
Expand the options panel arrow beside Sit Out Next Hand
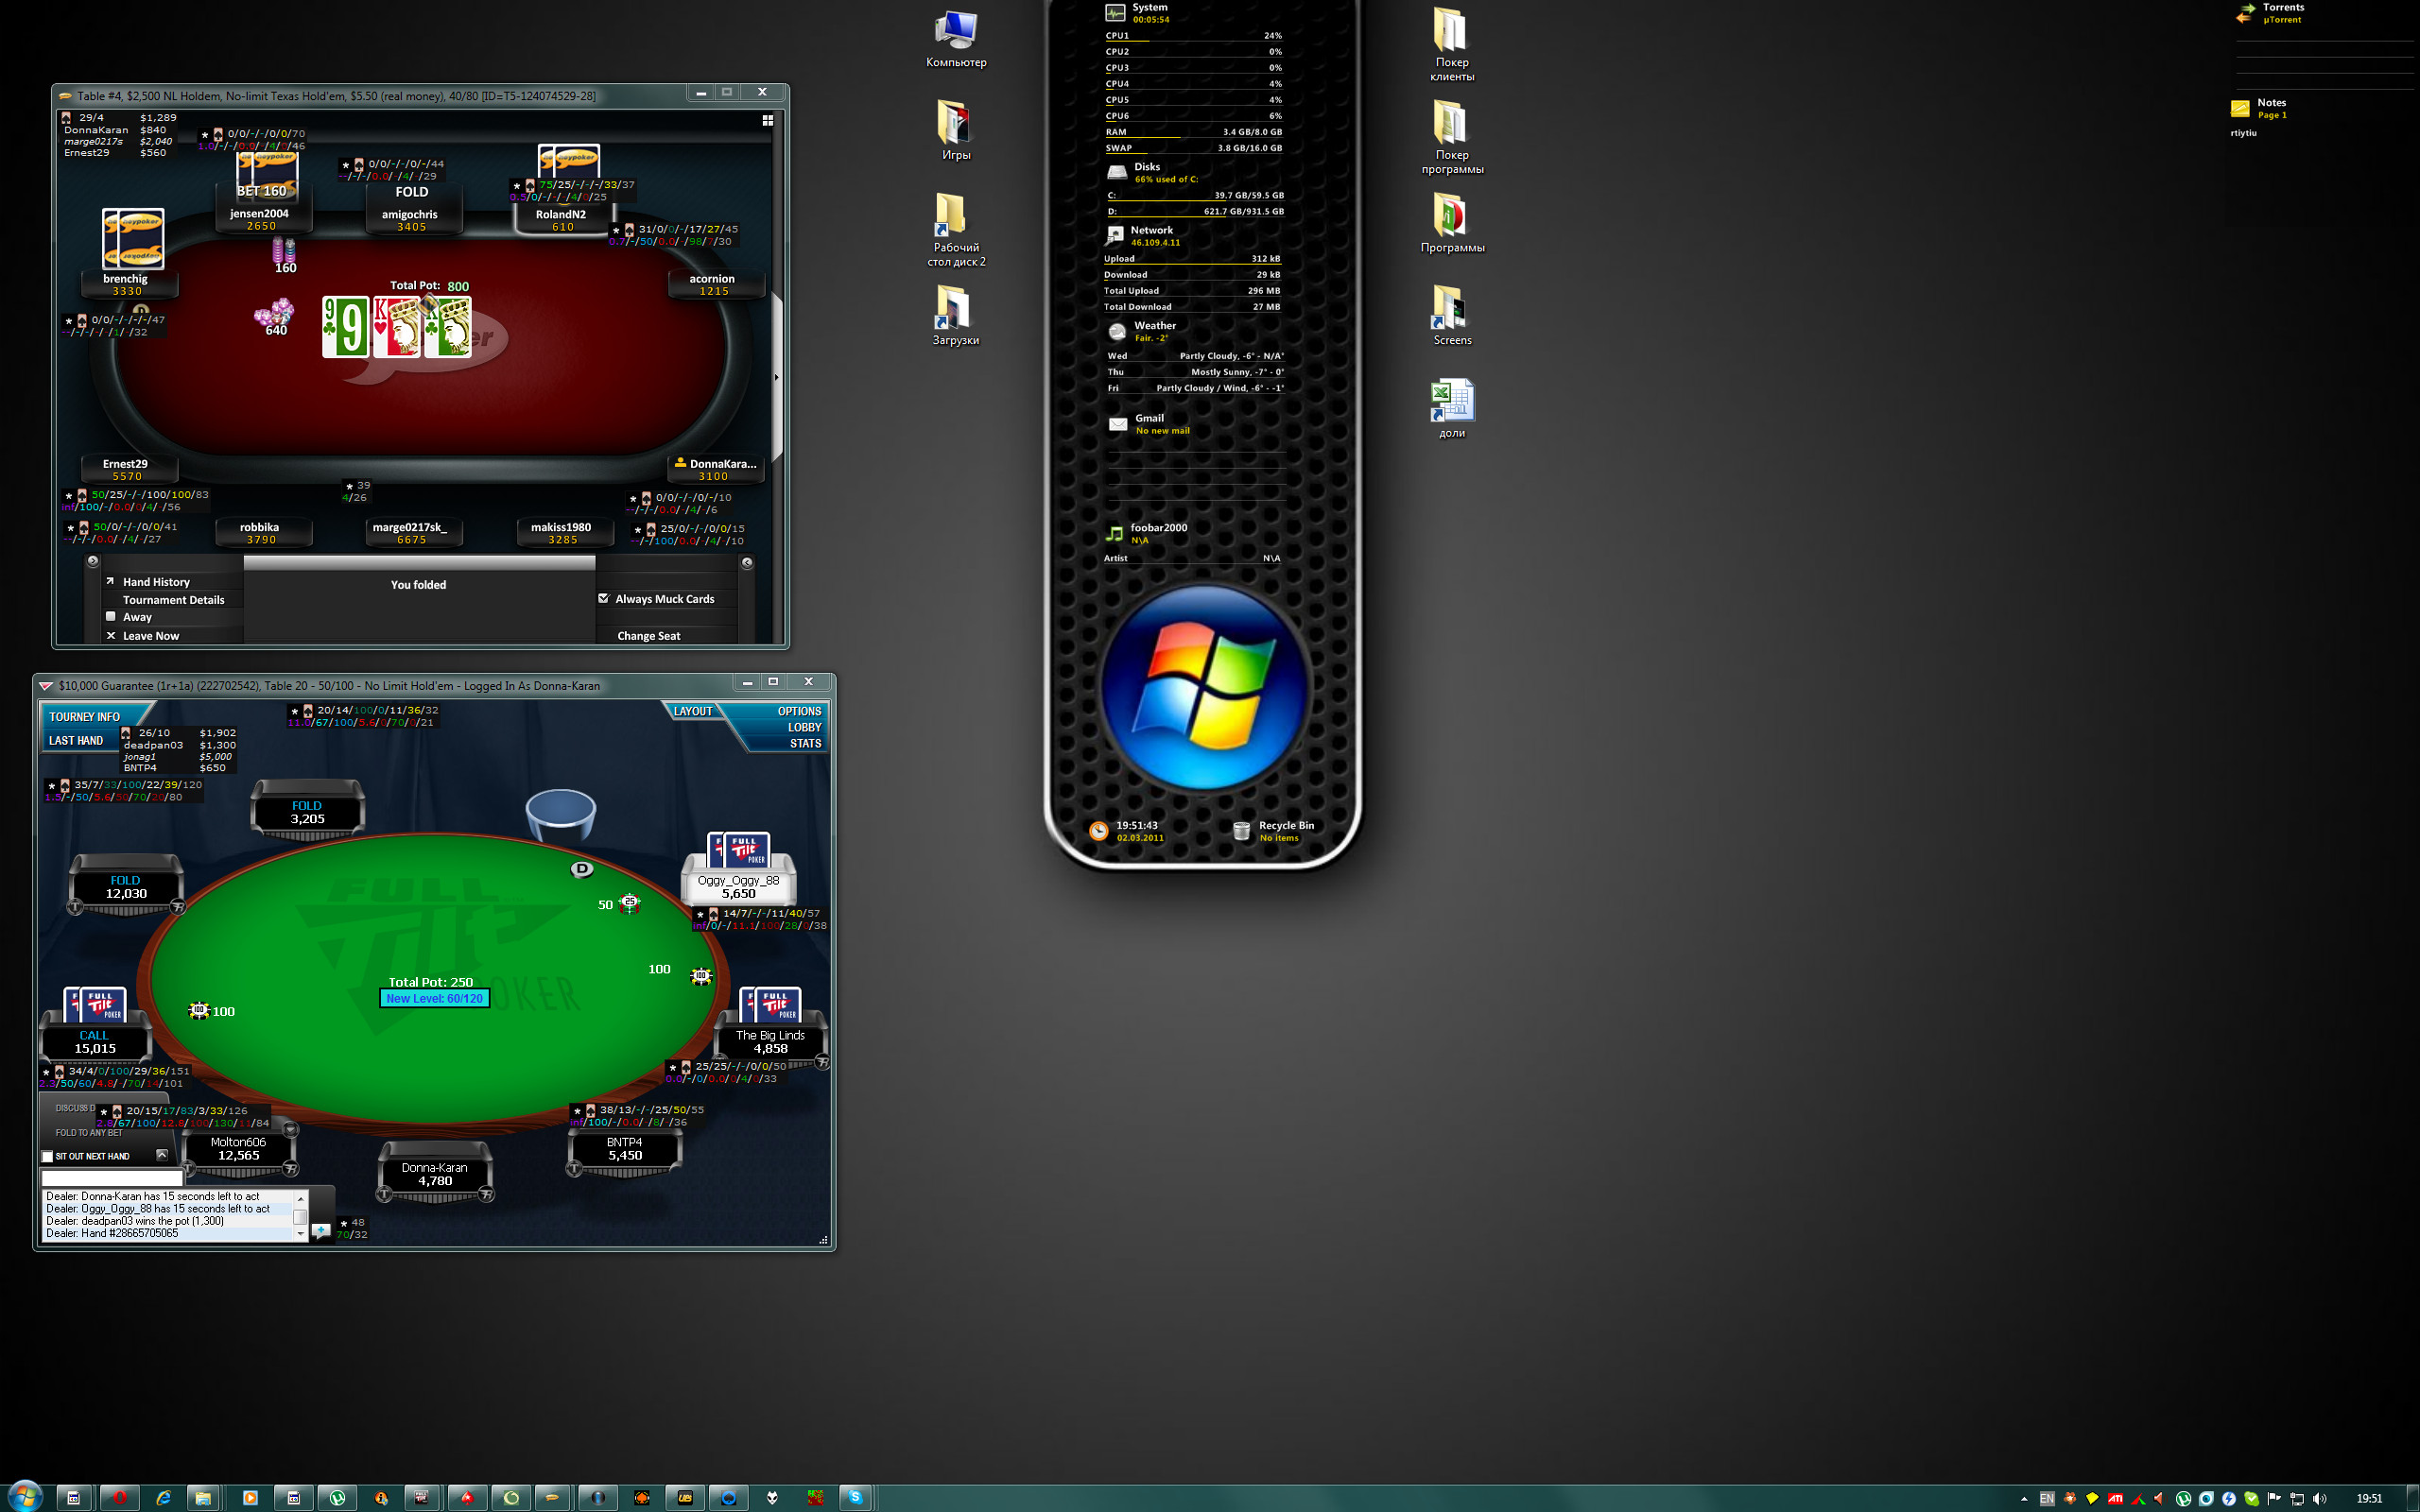pyautogui.click(x=161, y=1155)
